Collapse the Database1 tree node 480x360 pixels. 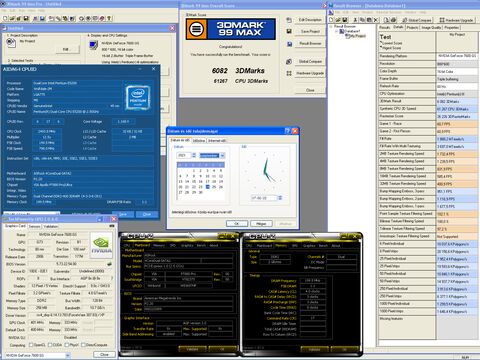point(336,31)
